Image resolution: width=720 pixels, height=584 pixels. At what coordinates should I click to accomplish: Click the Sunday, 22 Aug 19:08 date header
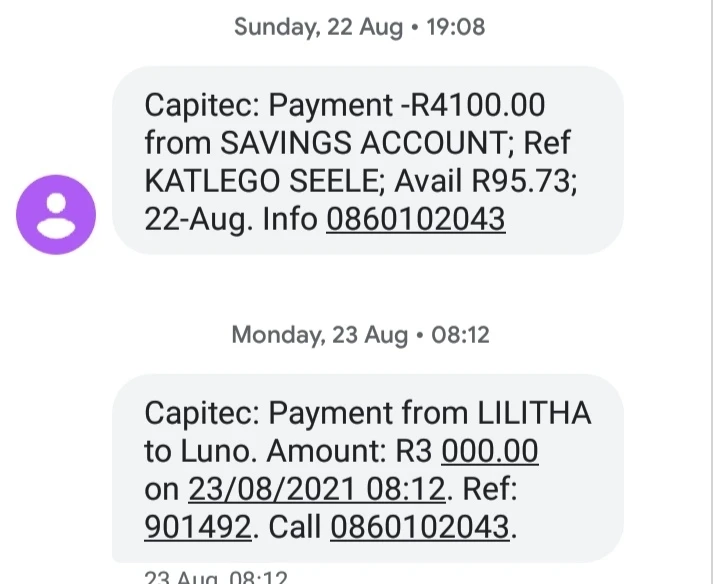pyautogui.click(x=359, y=27)
